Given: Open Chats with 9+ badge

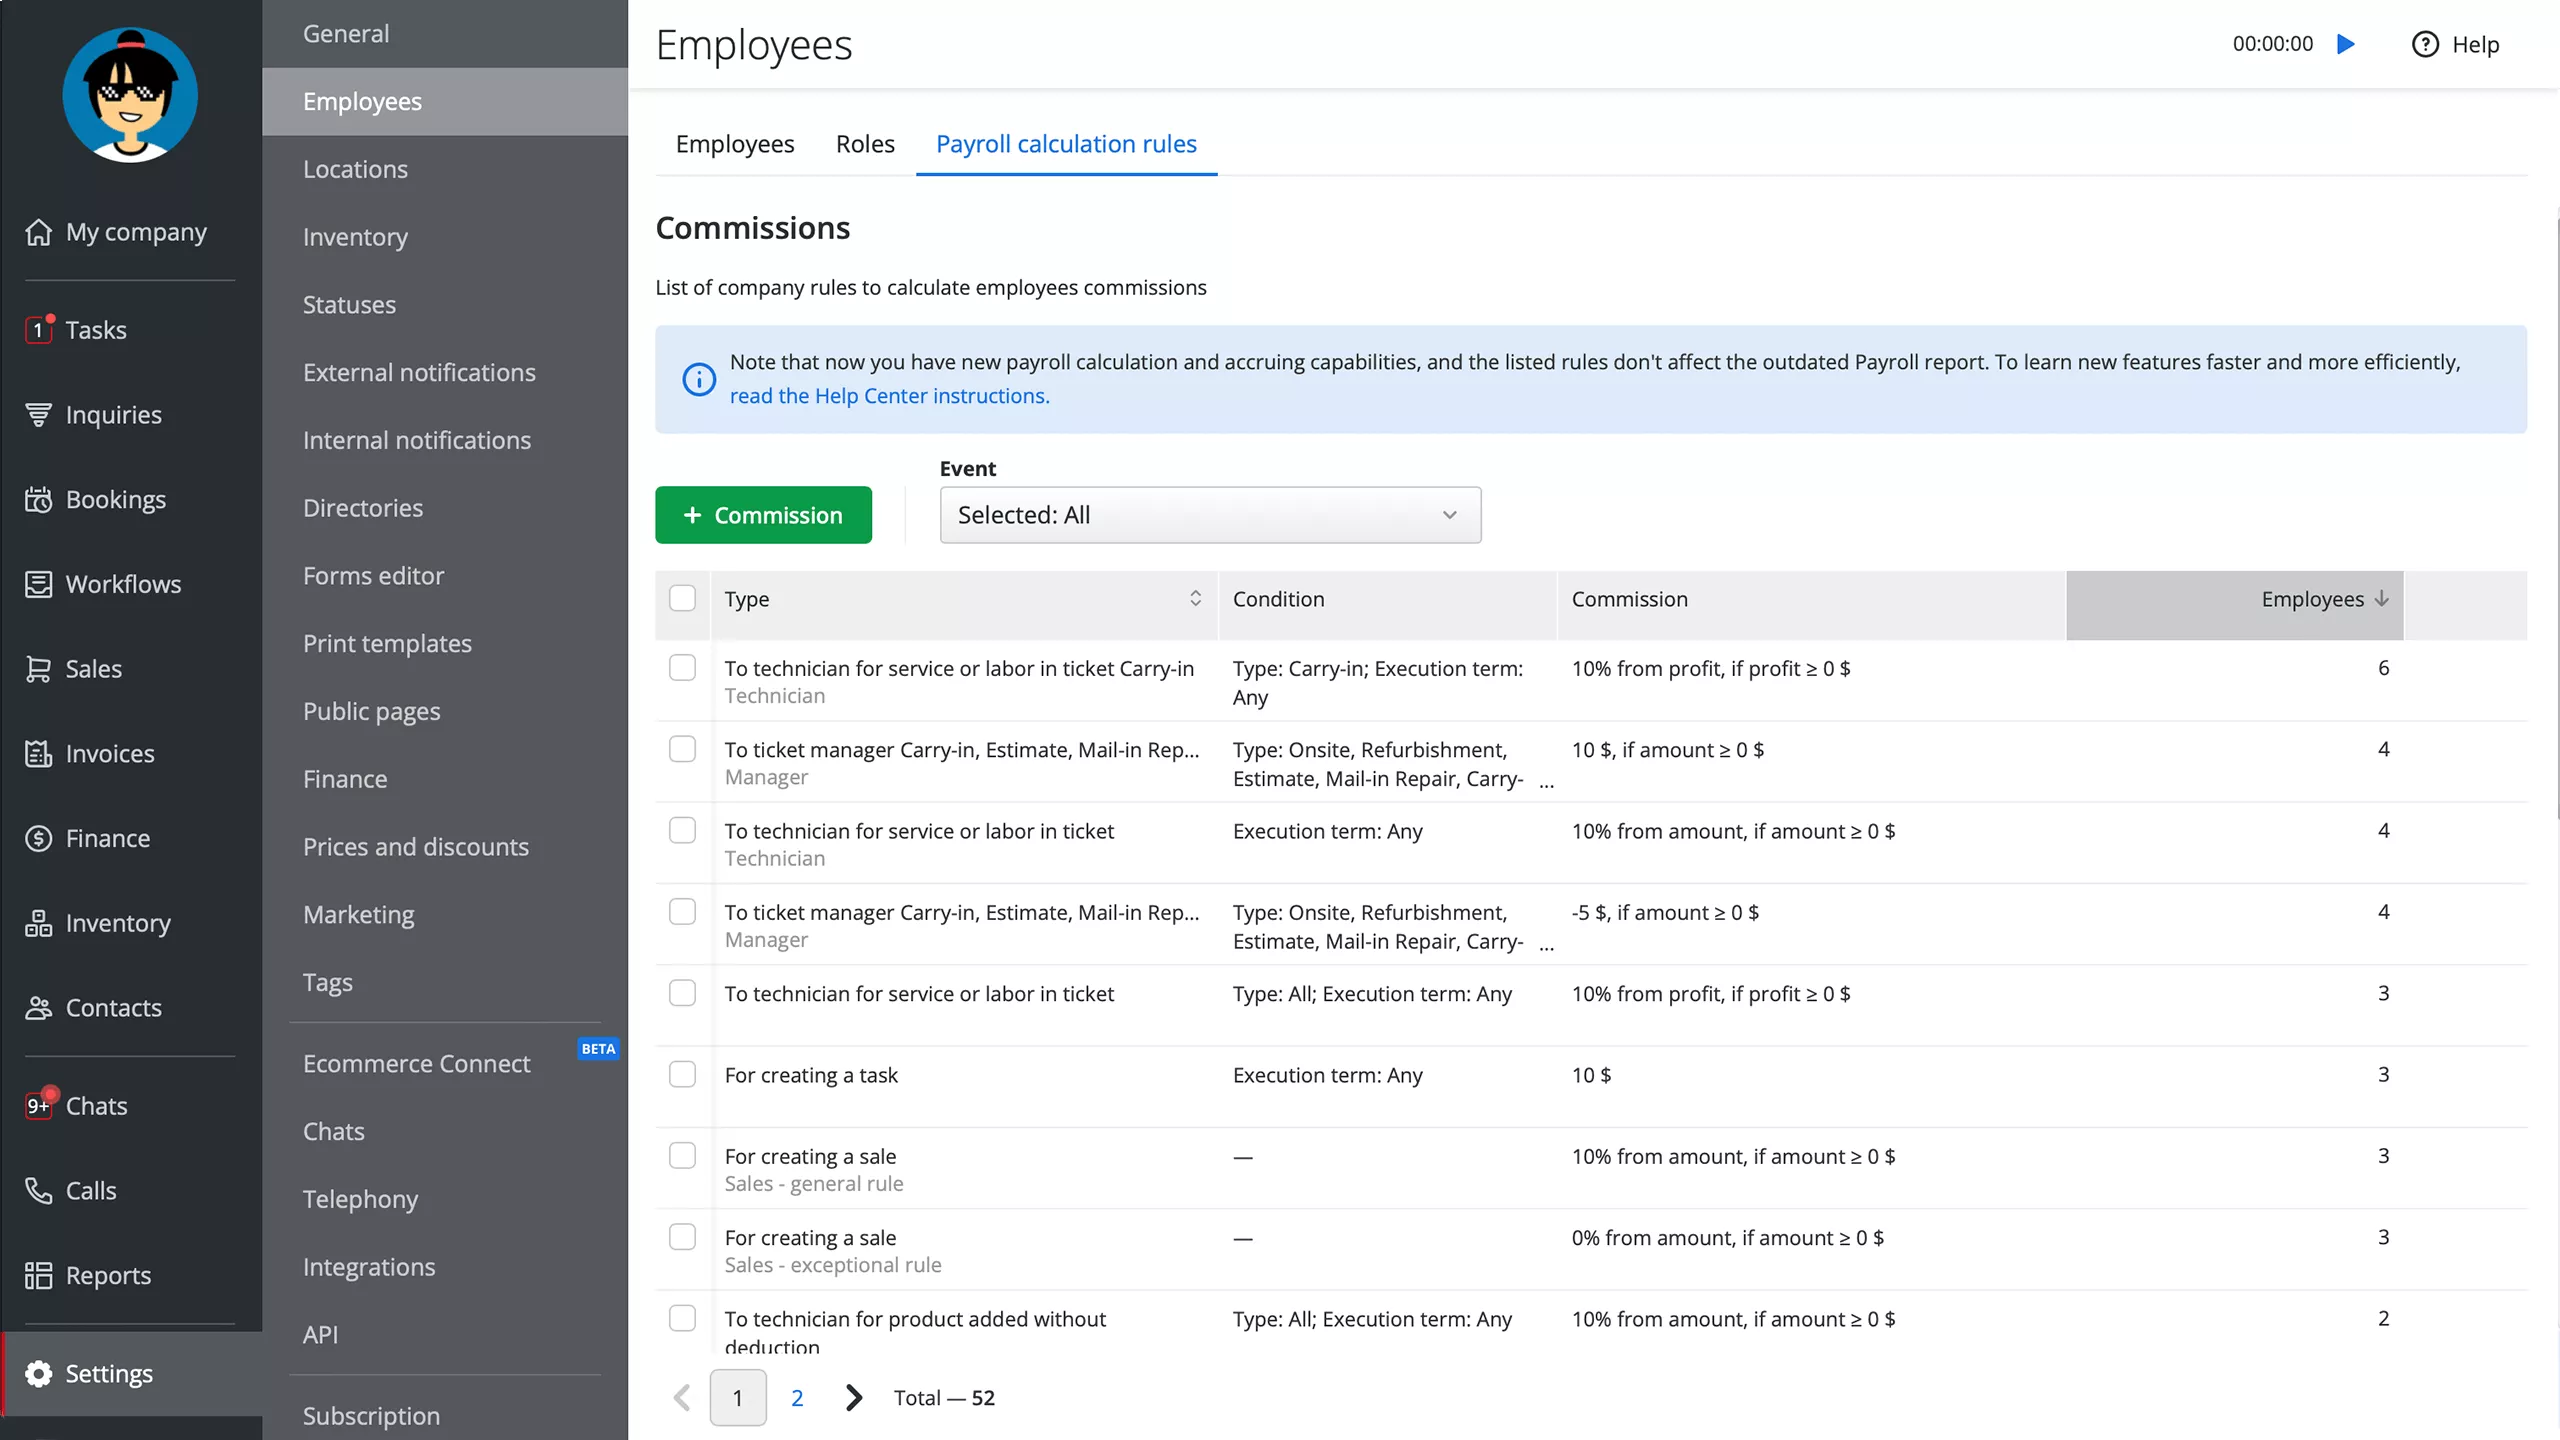Looking at the screenshot, I should pos(38,1105).
